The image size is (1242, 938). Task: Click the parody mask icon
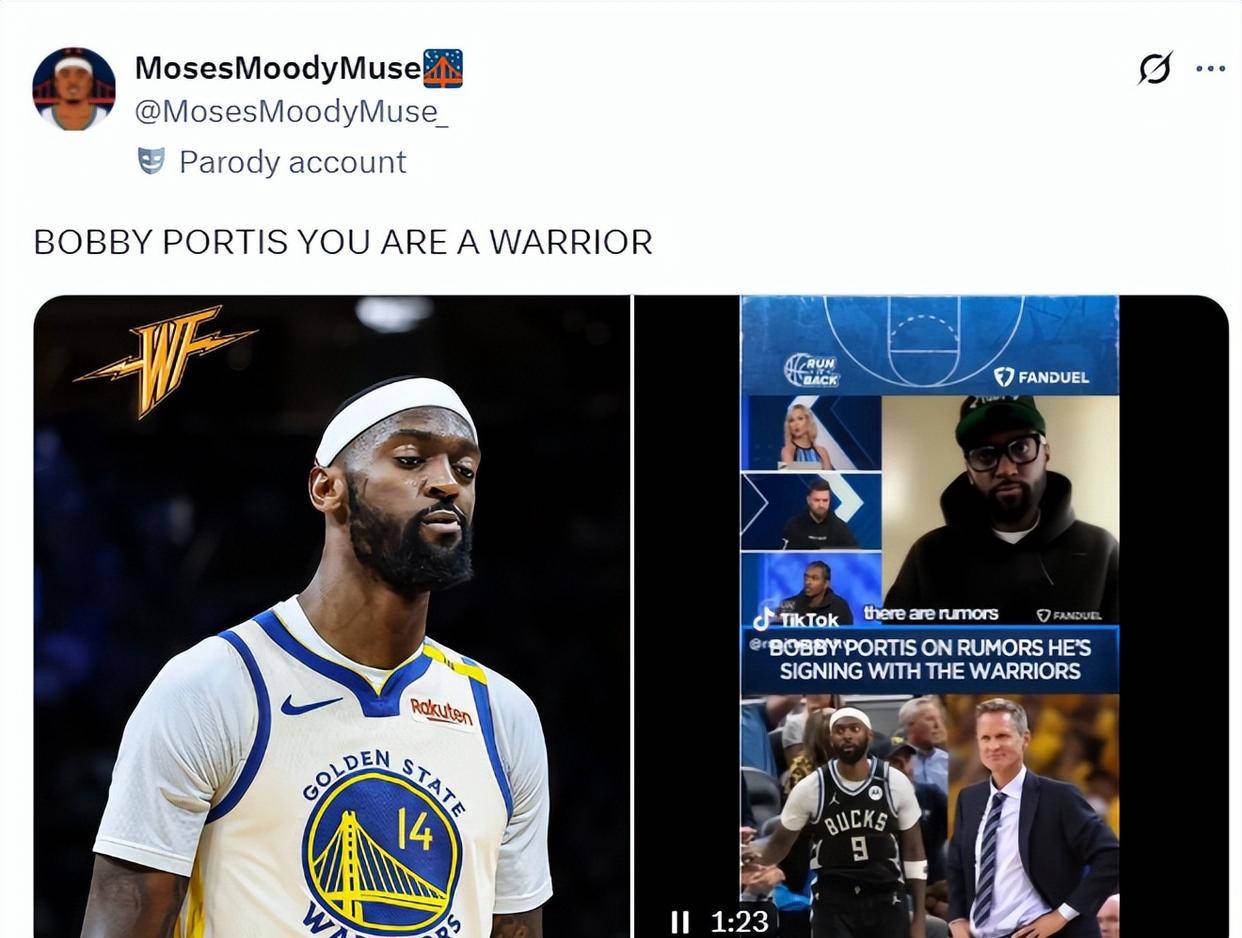pos(151,161)
